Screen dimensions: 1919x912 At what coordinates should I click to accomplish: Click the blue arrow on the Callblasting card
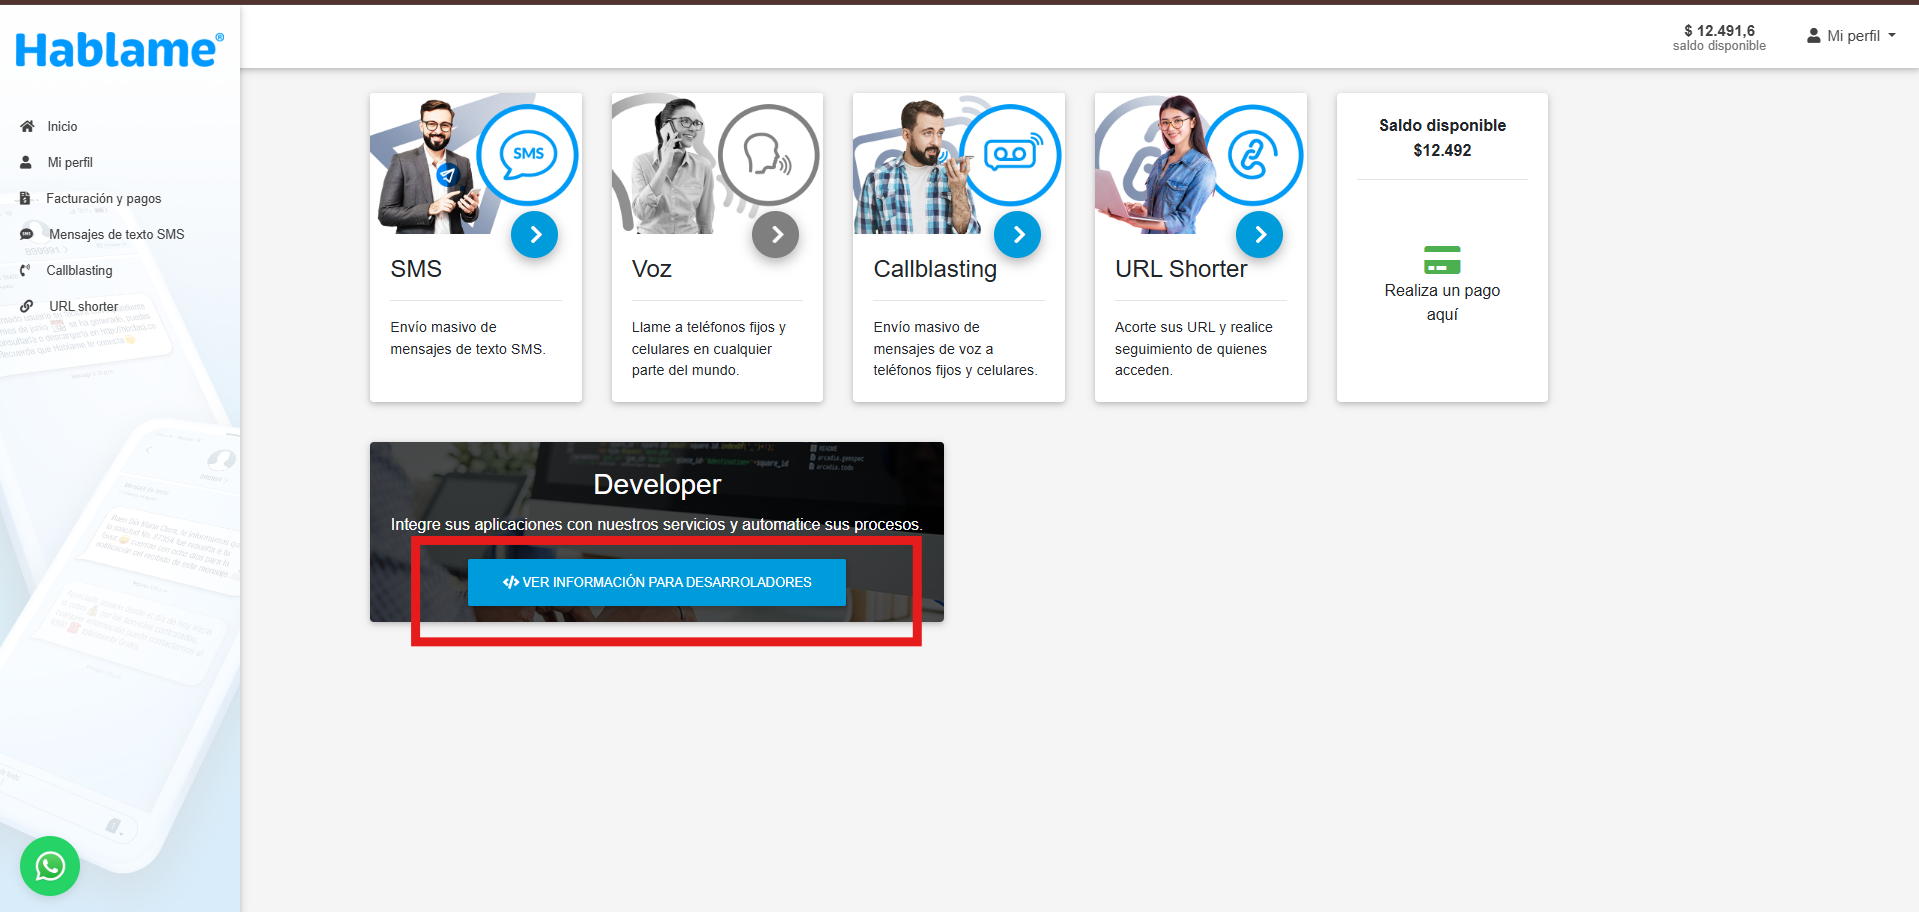tap(1018, 235)
